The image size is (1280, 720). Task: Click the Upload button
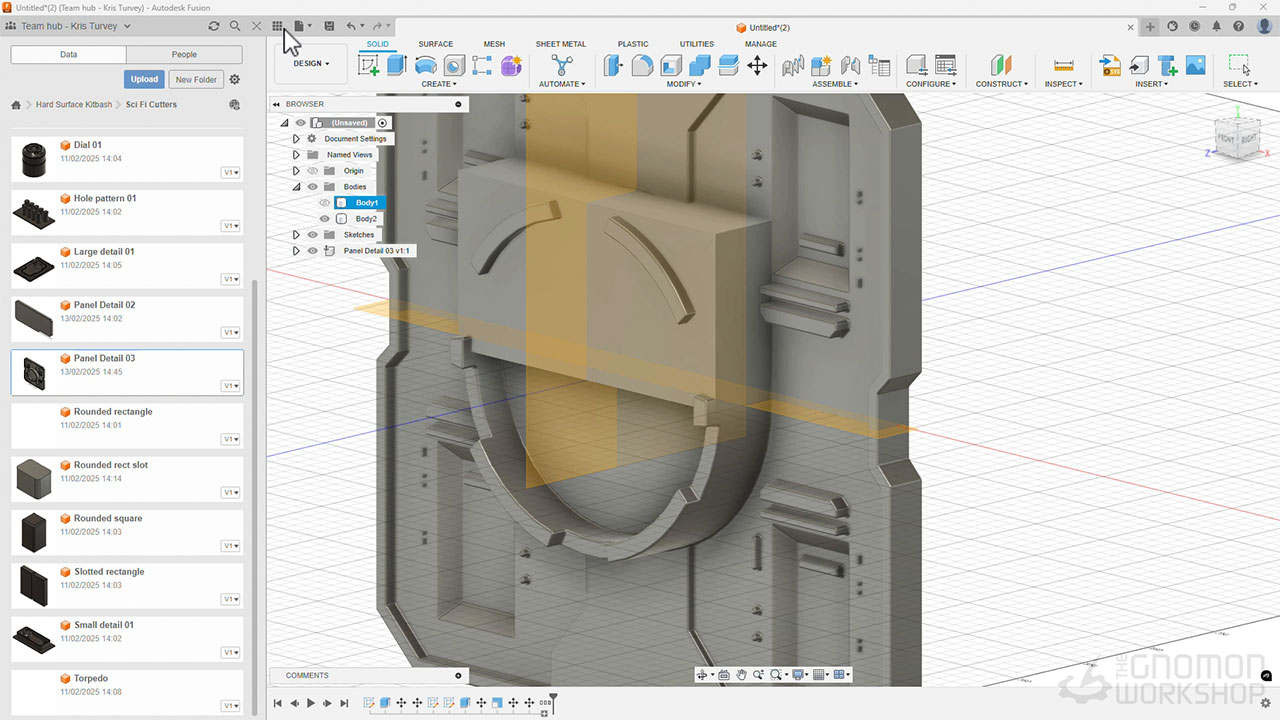coord(144,79)
